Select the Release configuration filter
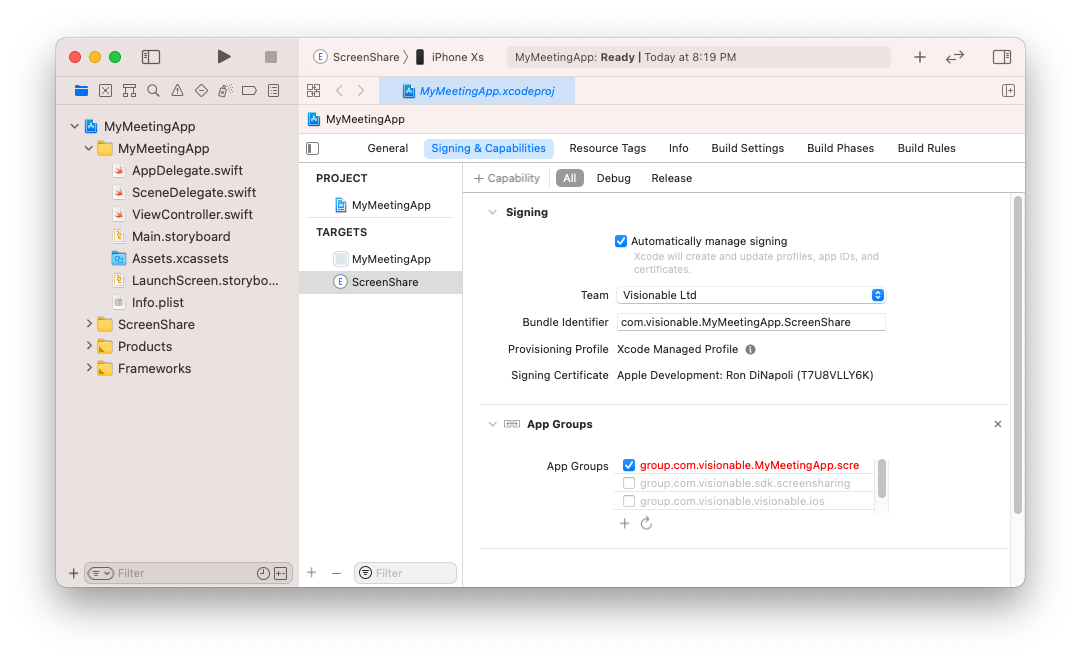This screenshot has height=661, width=1081. click(671, 178)
